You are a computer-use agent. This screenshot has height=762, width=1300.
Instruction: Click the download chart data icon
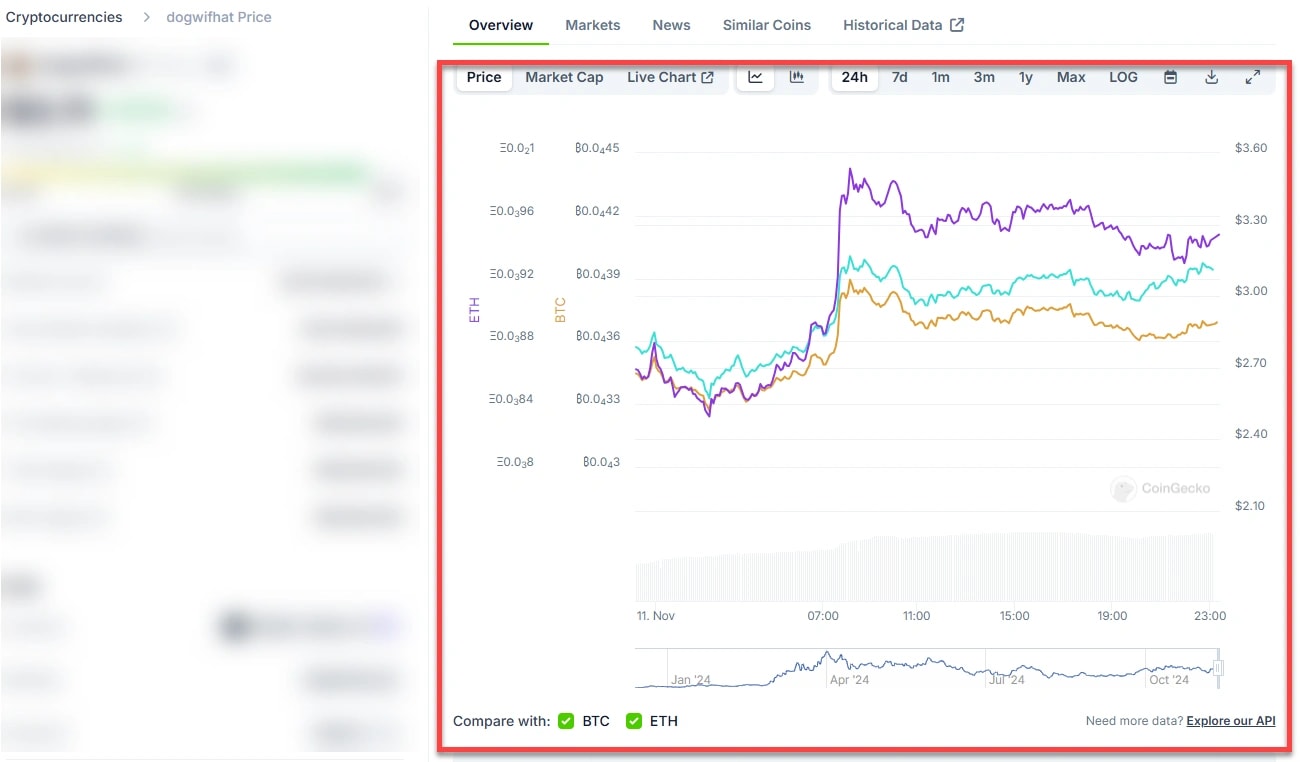coord(1211,77)
